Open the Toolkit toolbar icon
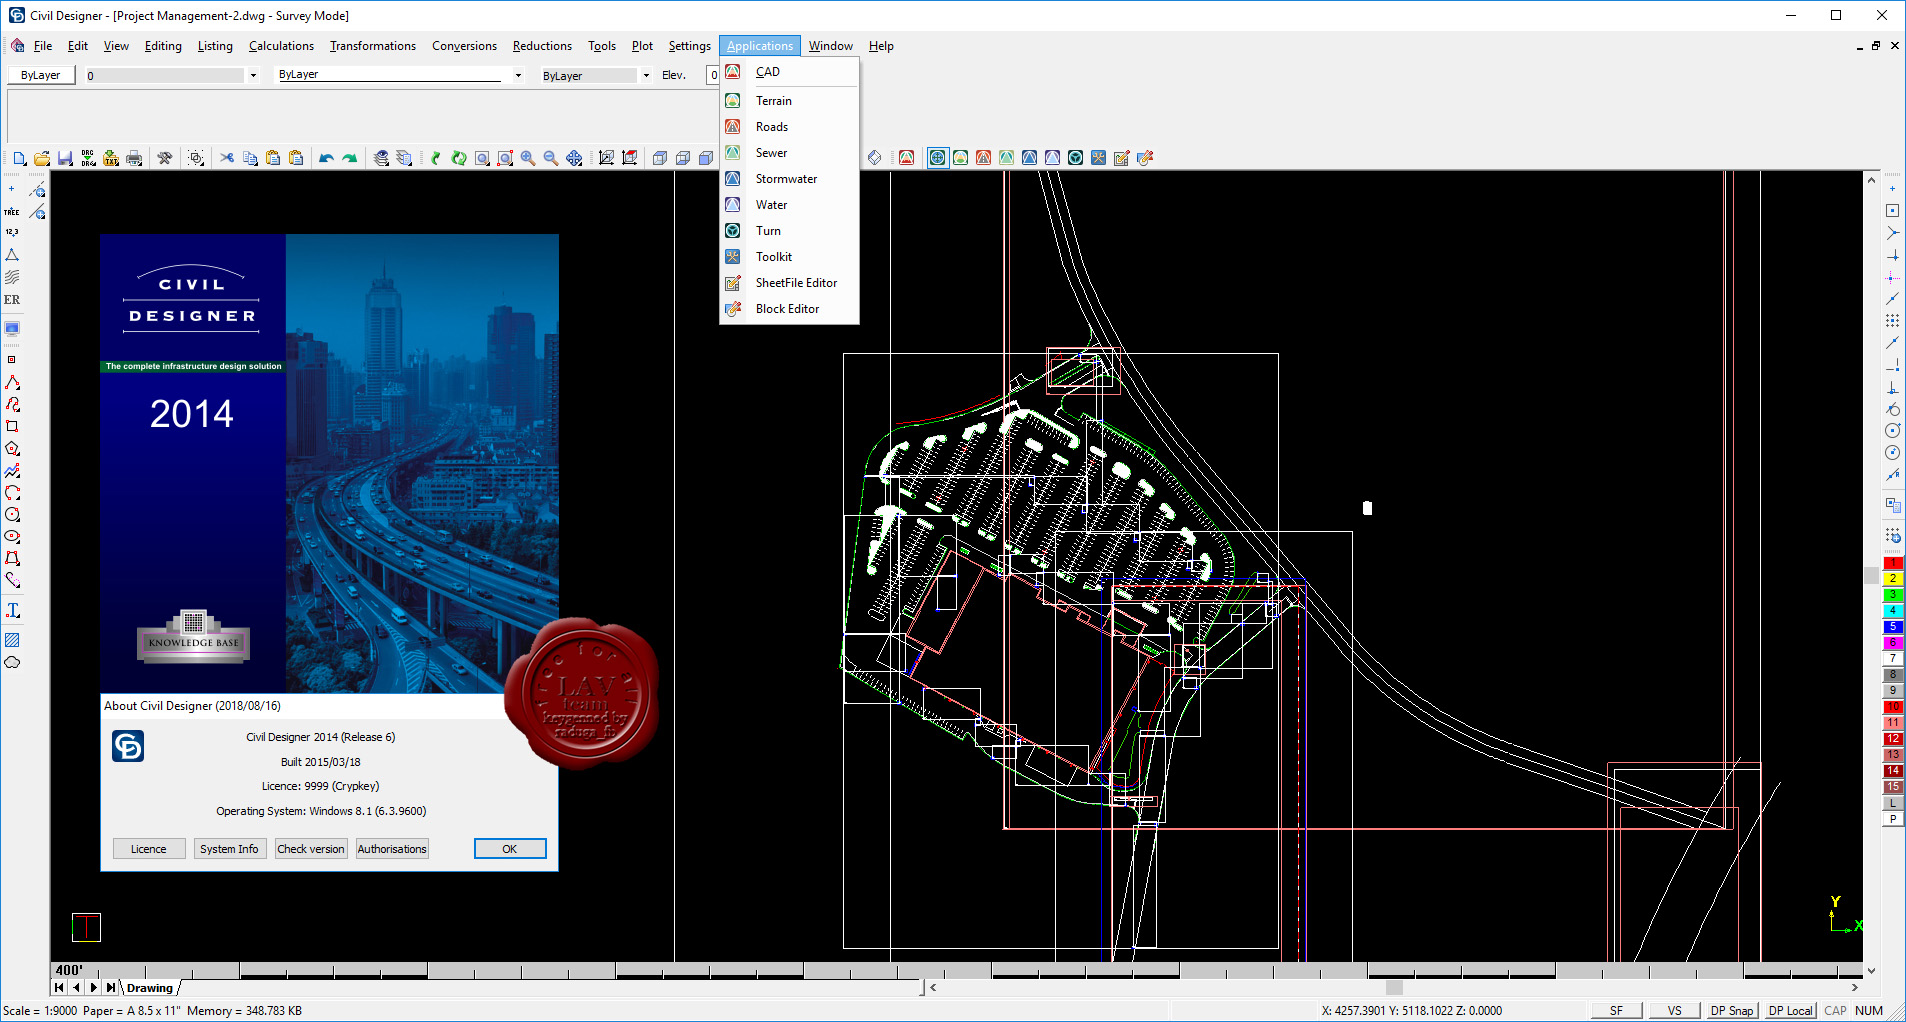Screen dimensions: 1906x1022 [x=1099, y=158]
